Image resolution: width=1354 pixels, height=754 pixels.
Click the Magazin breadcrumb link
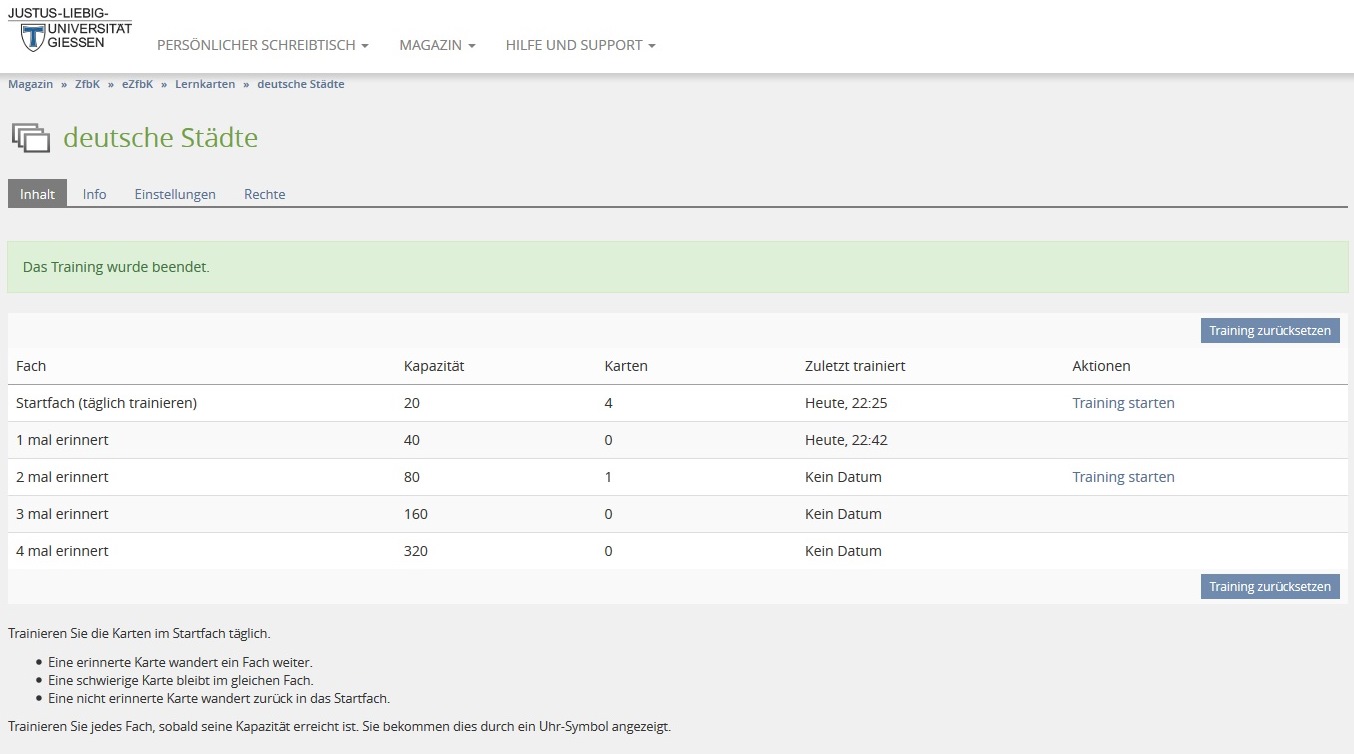tap(31, 84)
